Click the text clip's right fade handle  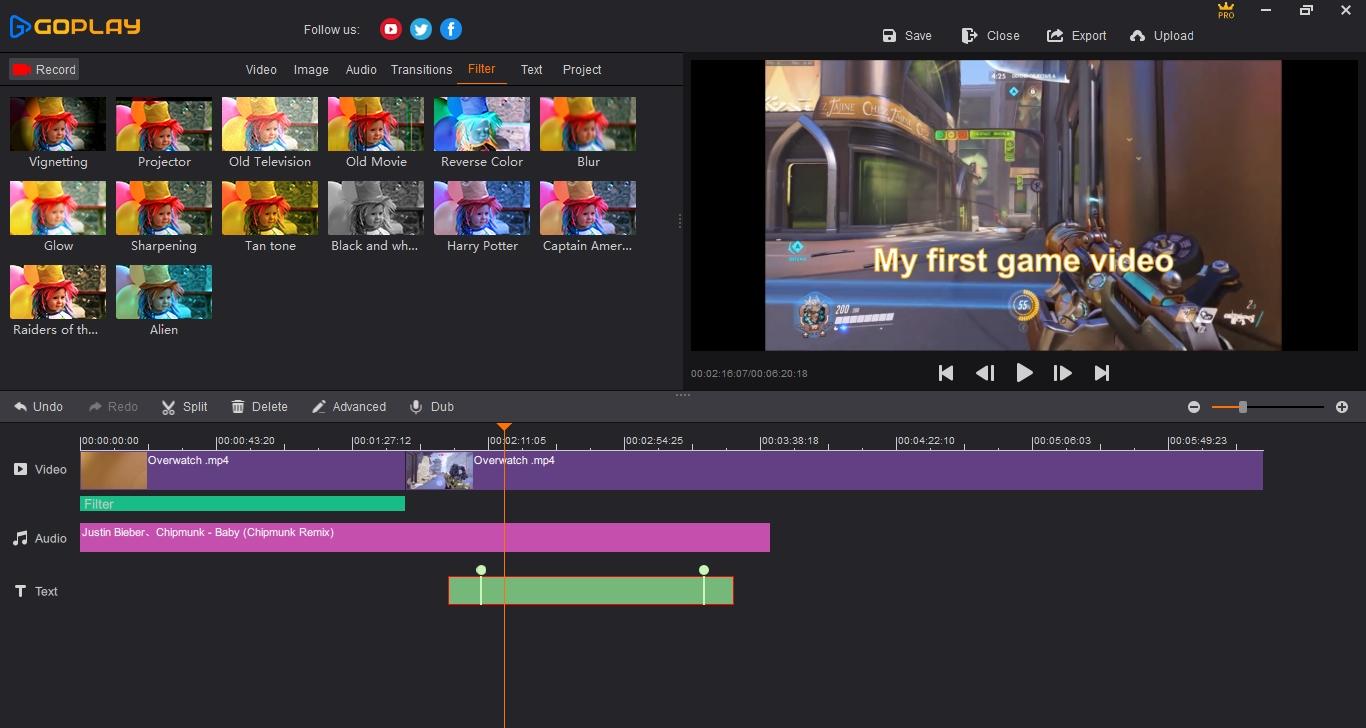coord(704,570)
